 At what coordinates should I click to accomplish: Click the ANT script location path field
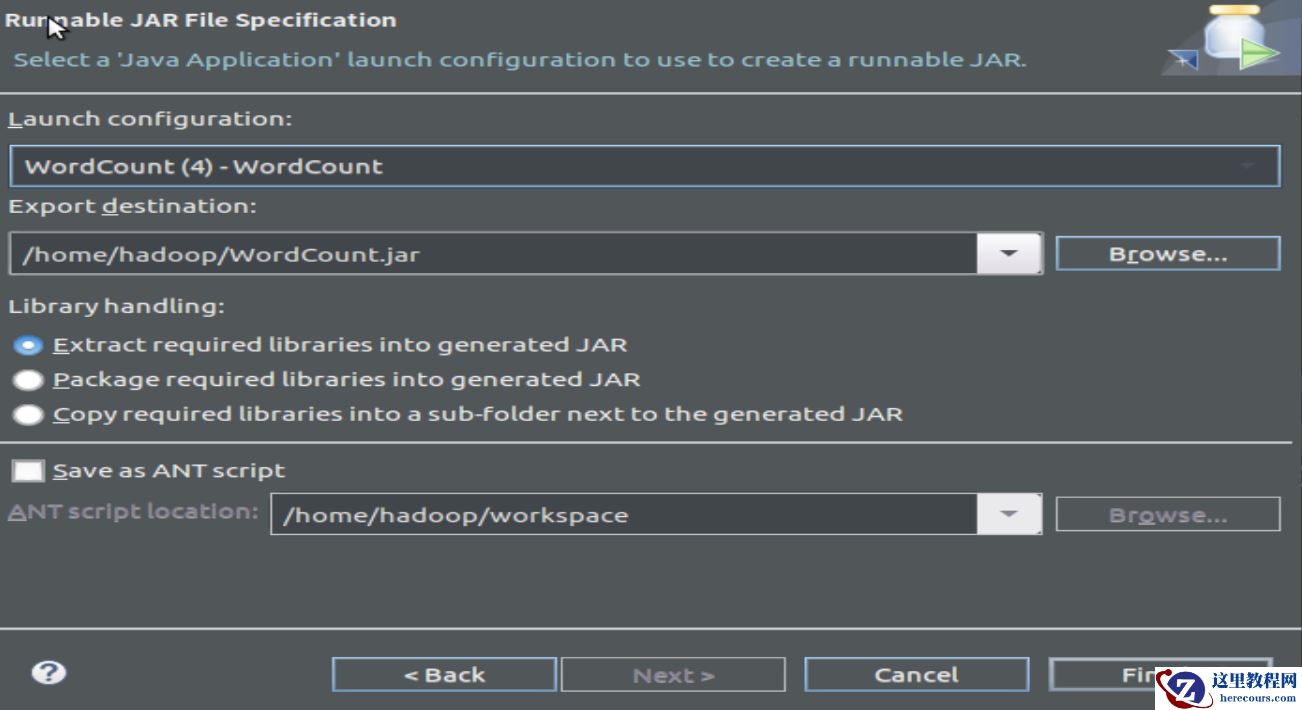click(x=622, y=515)
